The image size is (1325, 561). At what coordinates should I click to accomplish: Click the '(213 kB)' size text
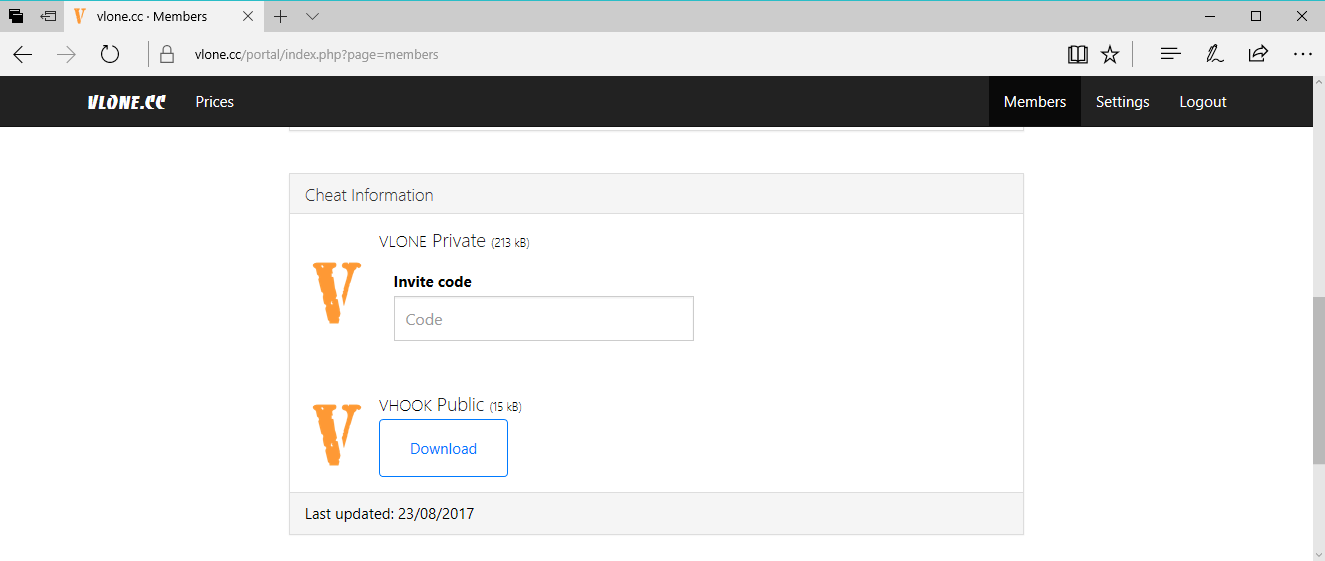tap(510, 243)
